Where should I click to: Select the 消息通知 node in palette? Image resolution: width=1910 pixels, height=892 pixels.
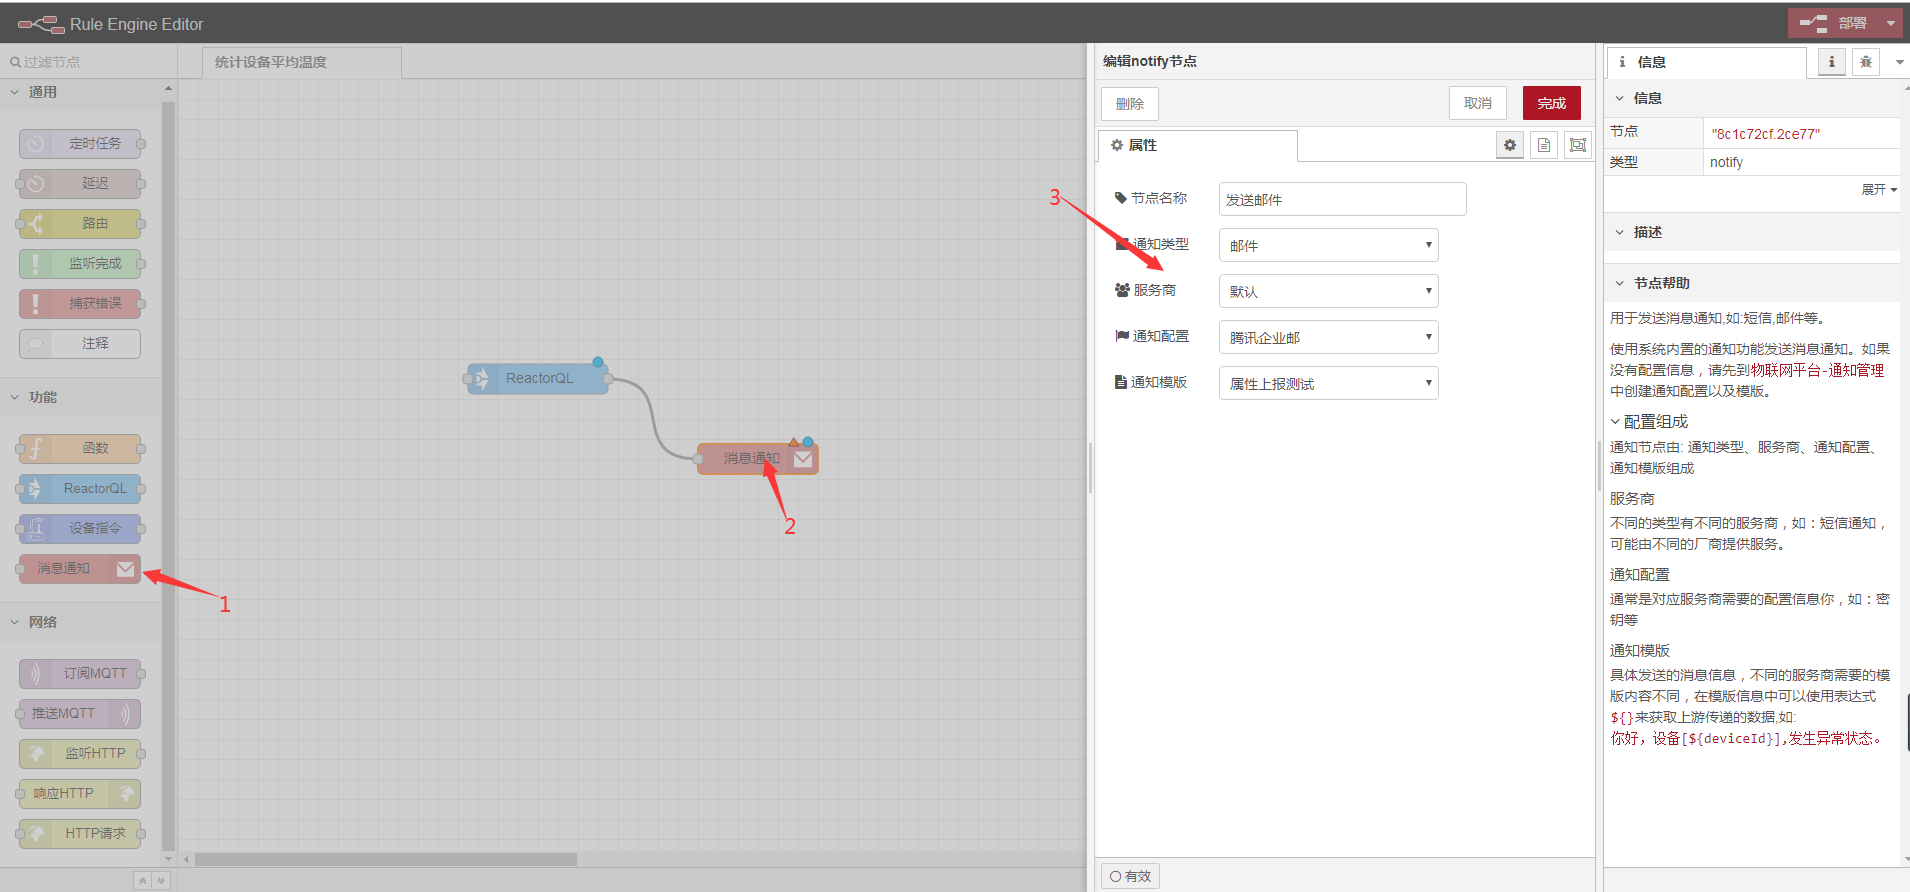(x=79, y=568)
